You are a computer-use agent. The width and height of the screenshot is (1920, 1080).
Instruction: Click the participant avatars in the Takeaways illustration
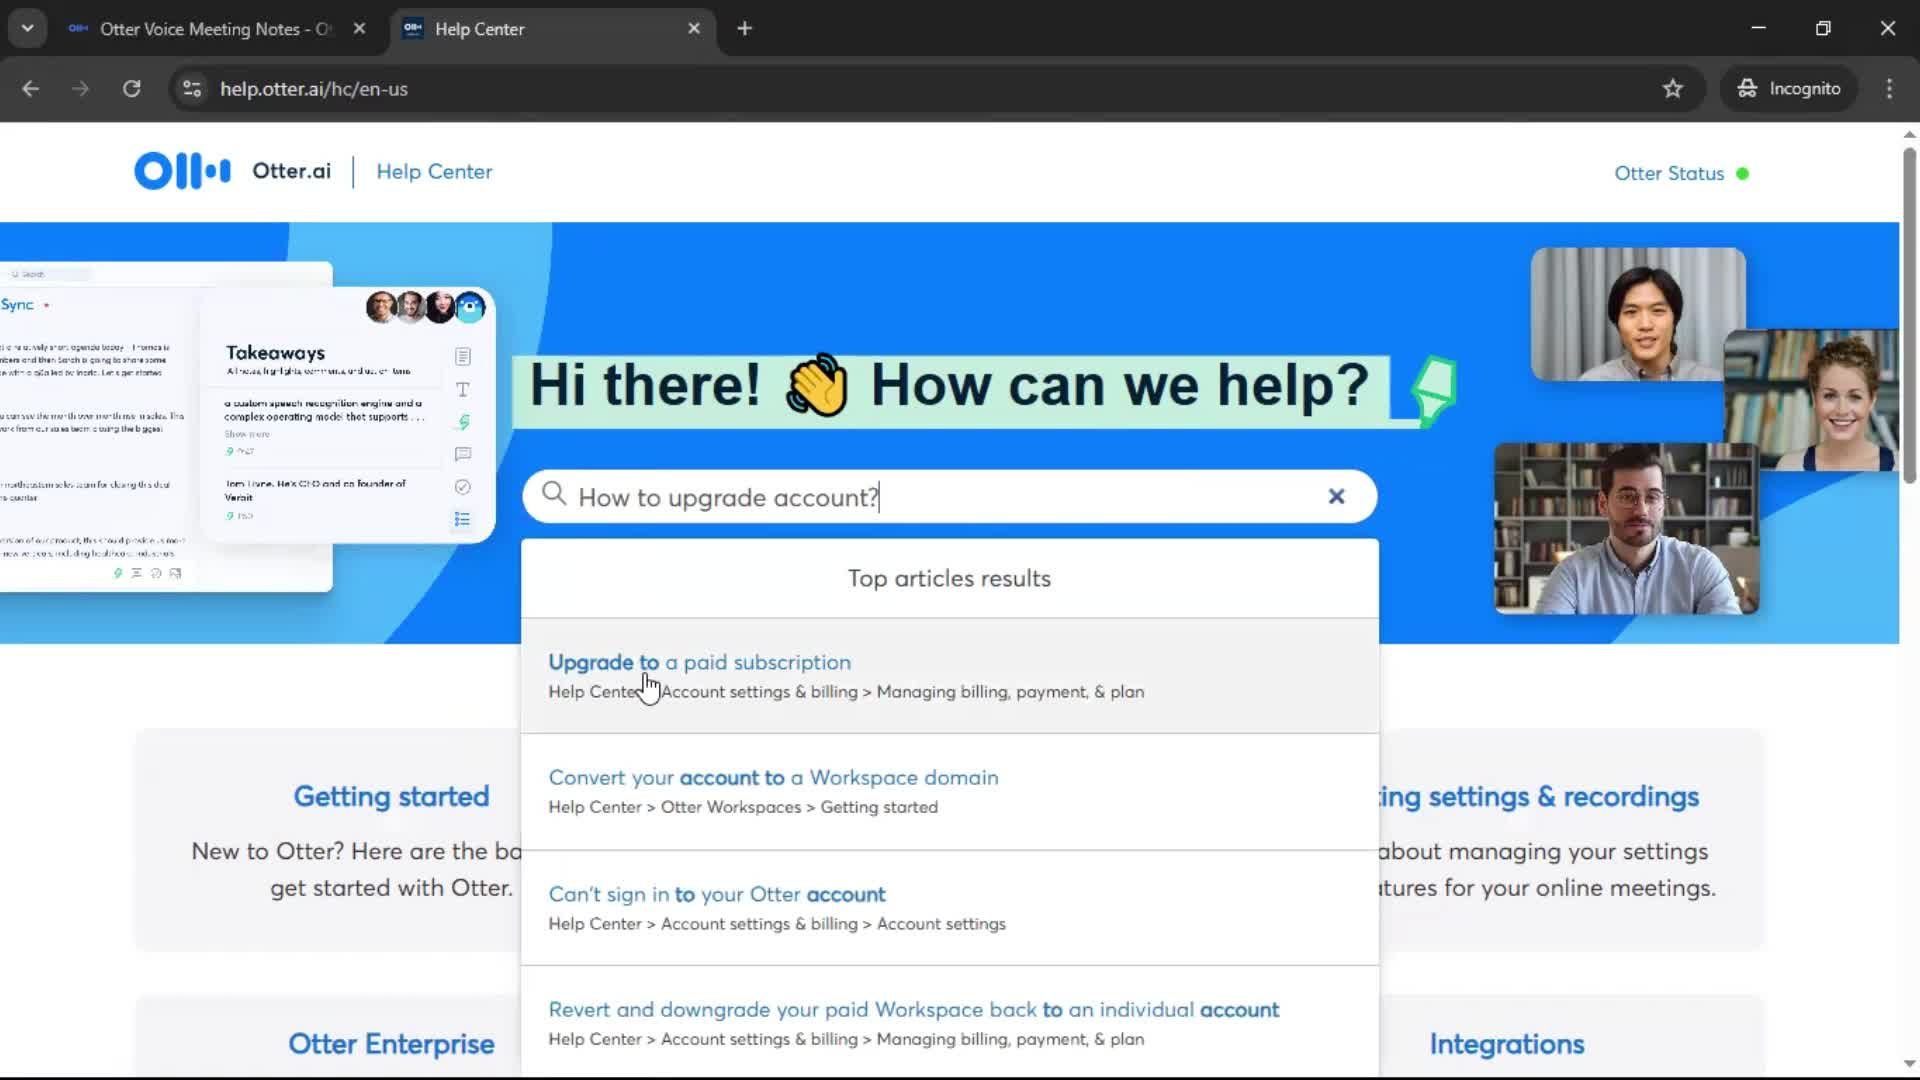point(425,306)
